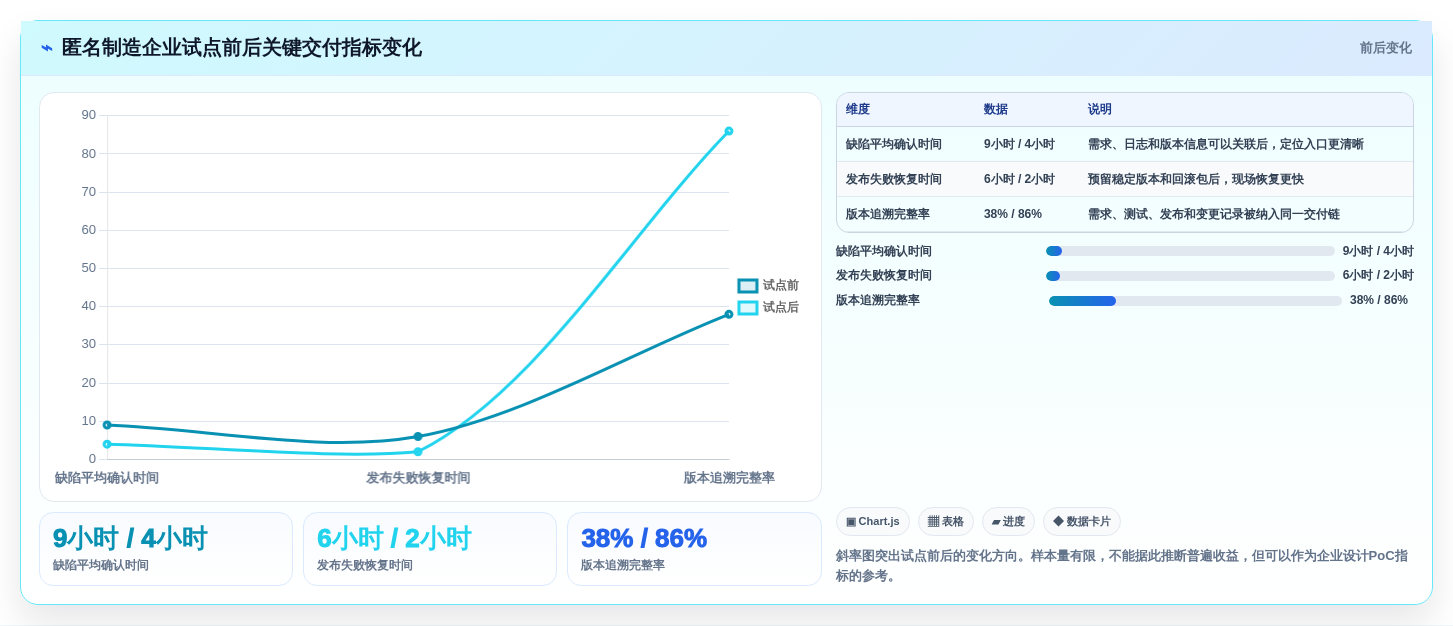Click the 发布失败恢复时间 progress bar

[x=1190, y=276]
